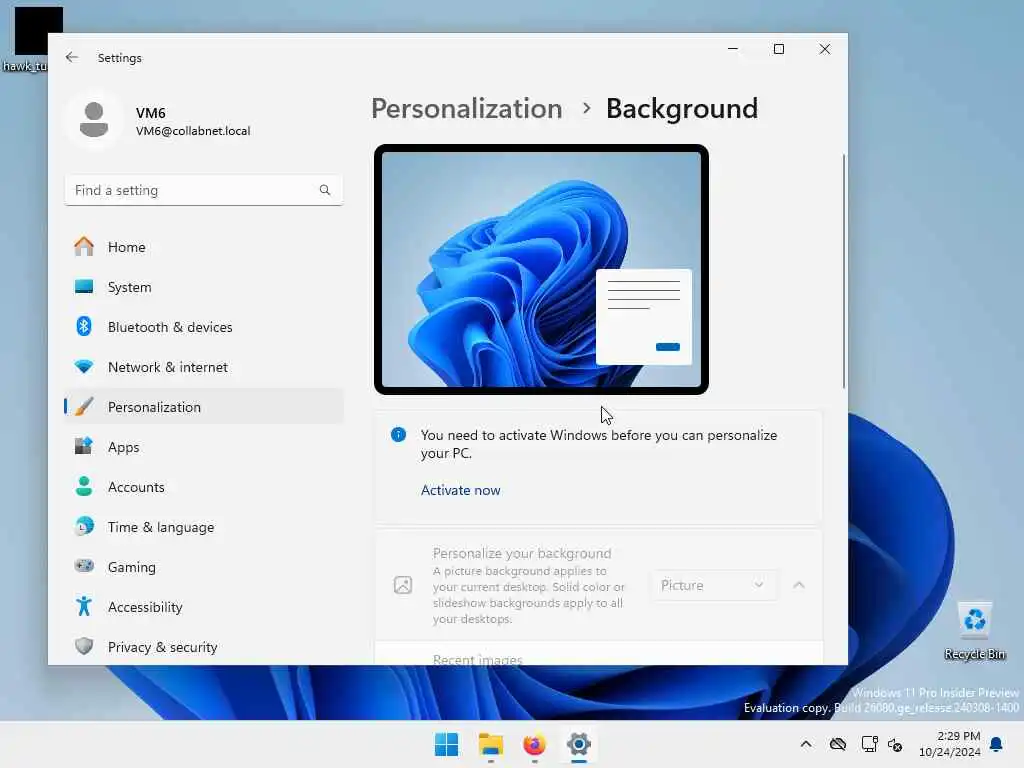Image resolution: width=1024 pixels, height=768 pixels.
Task: Open Network & internet settings
Action: [204, 367]
